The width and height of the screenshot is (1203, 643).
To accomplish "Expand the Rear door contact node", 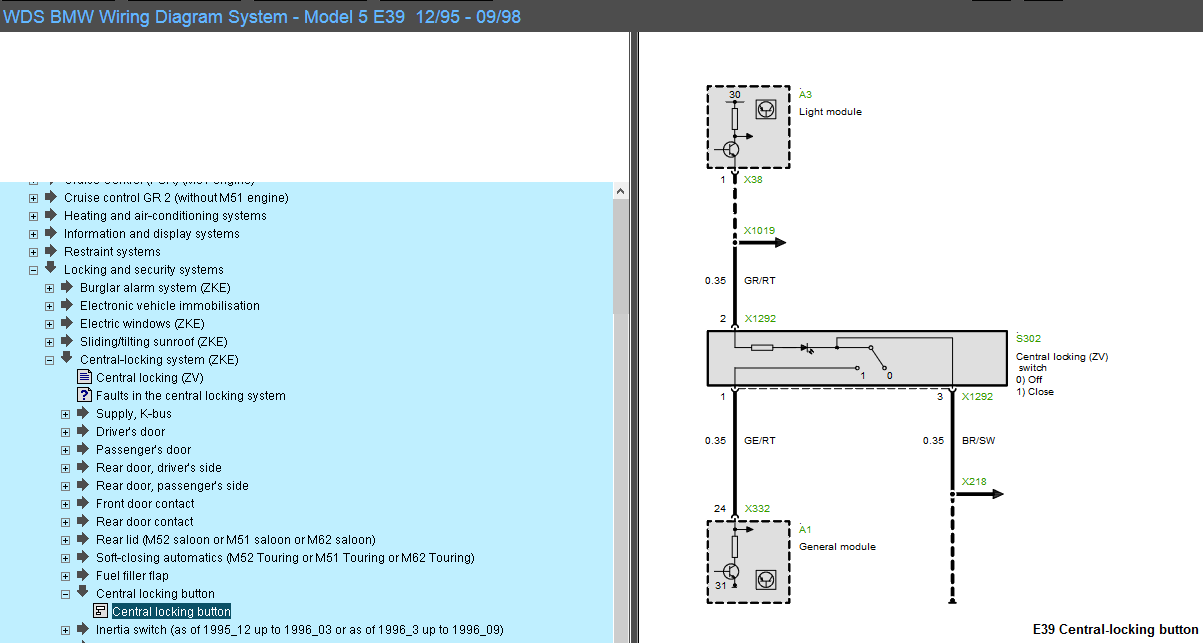I will (65, 522).
